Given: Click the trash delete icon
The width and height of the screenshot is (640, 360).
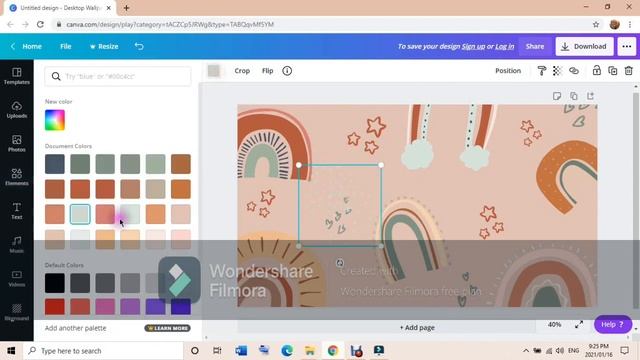Looking at the screenshot, I should click(x=629, y=71).
